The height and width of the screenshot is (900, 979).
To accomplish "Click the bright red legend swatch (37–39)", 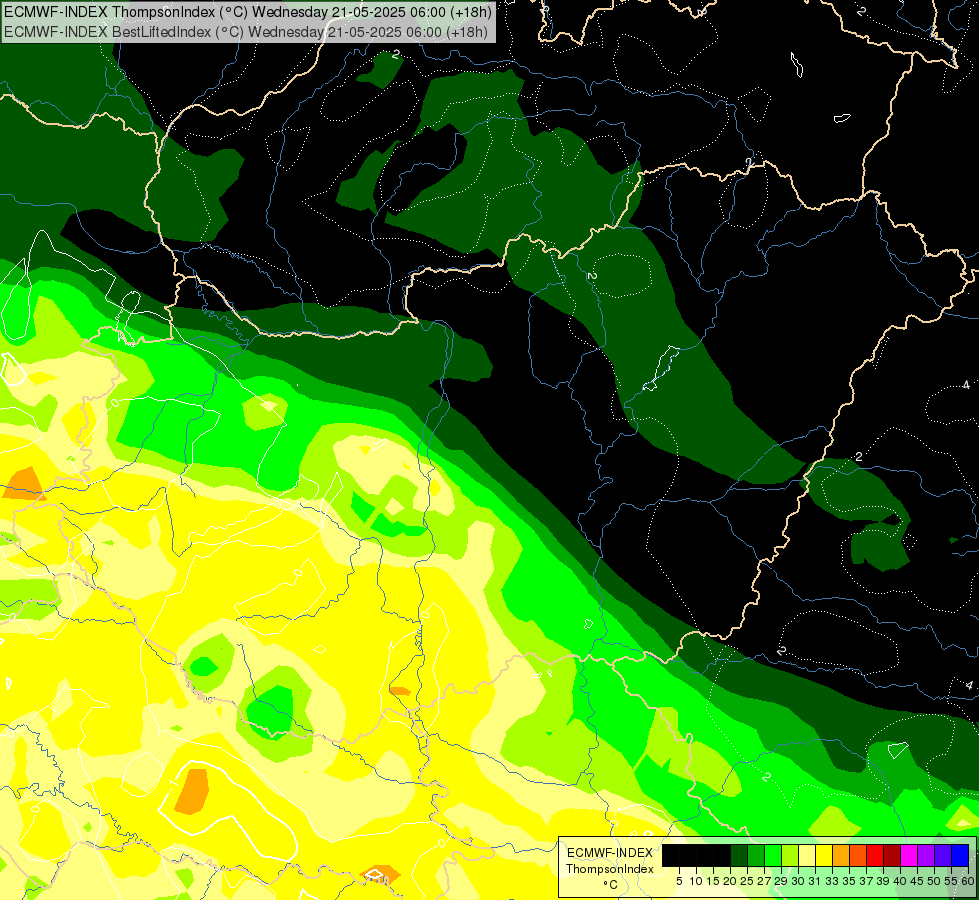I will pyautogui.click(x=875, y=855).
